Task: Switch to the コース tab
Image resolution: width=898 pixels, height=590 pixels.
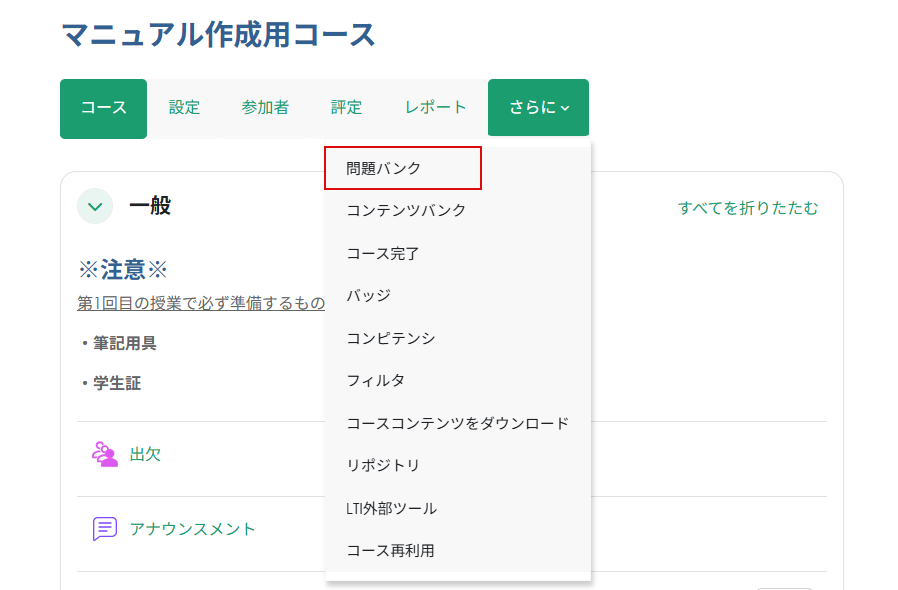Action: click(x=103, y=108)
